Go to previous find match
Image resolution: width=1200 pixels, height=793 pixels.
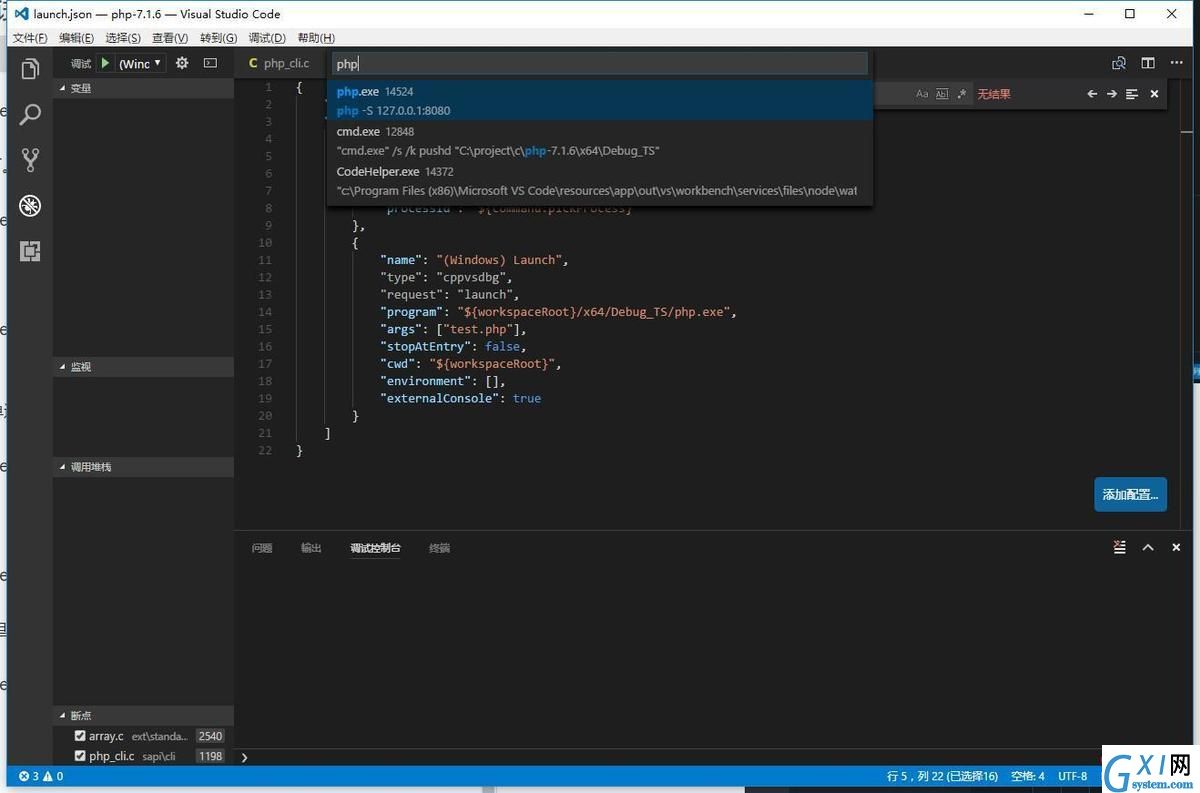(1092, 94)
